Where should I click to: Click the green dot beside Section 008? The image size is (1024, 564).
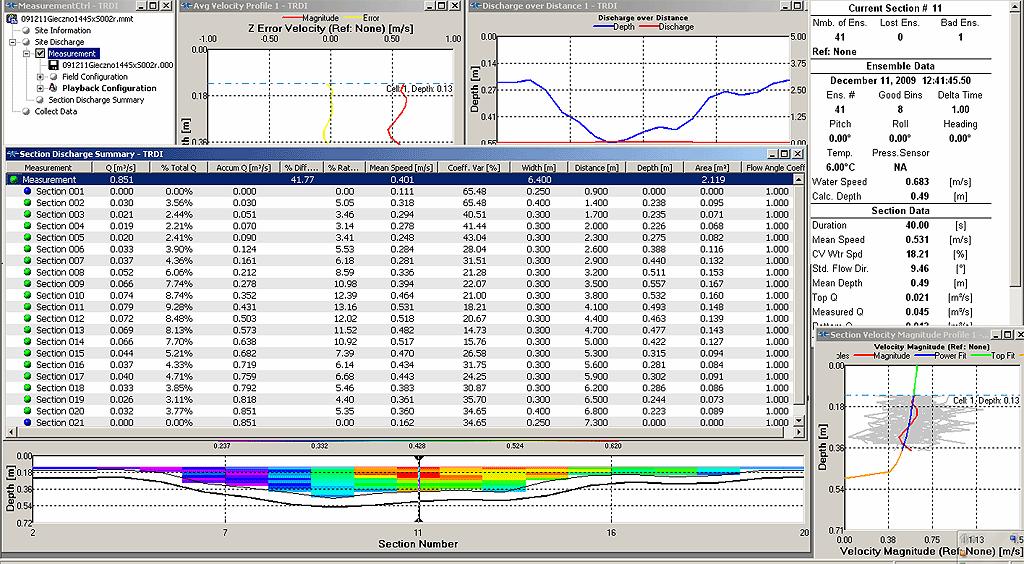click(x=27, y=272)
